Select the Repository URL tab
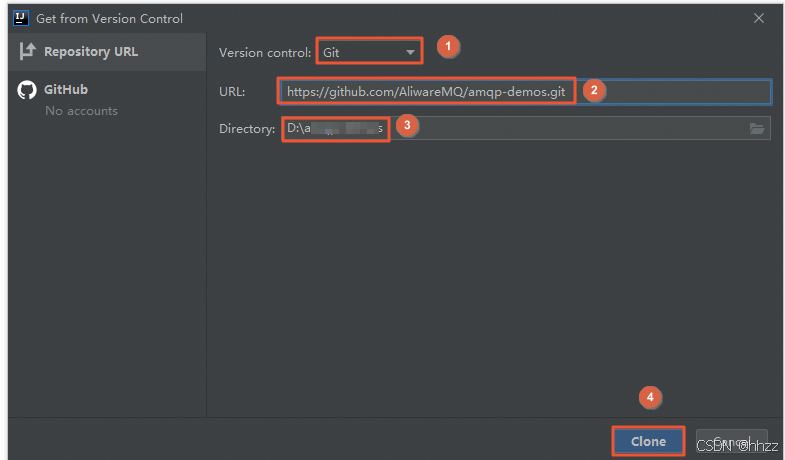Image resolution: width=785 pixels, height=460 pixels. pos(107,52)
